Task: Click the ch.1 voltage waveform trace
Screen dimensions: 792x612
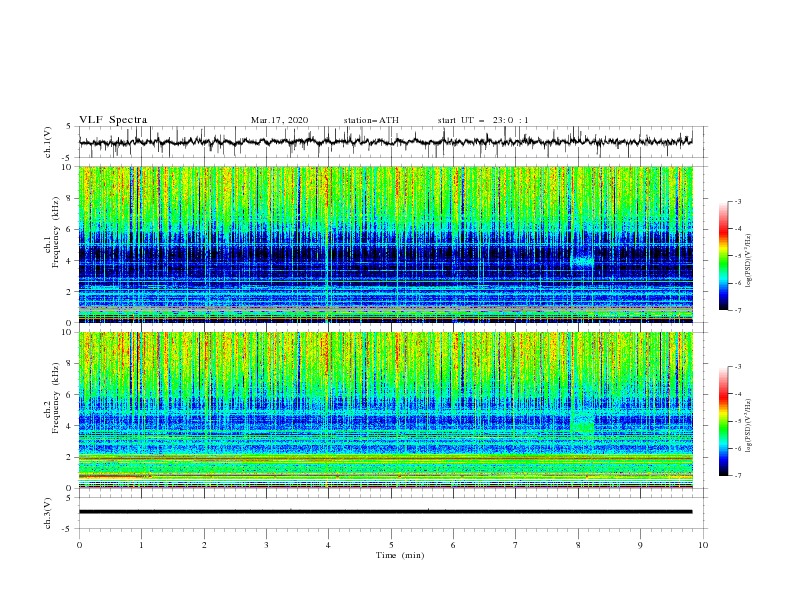Action: 385,141
